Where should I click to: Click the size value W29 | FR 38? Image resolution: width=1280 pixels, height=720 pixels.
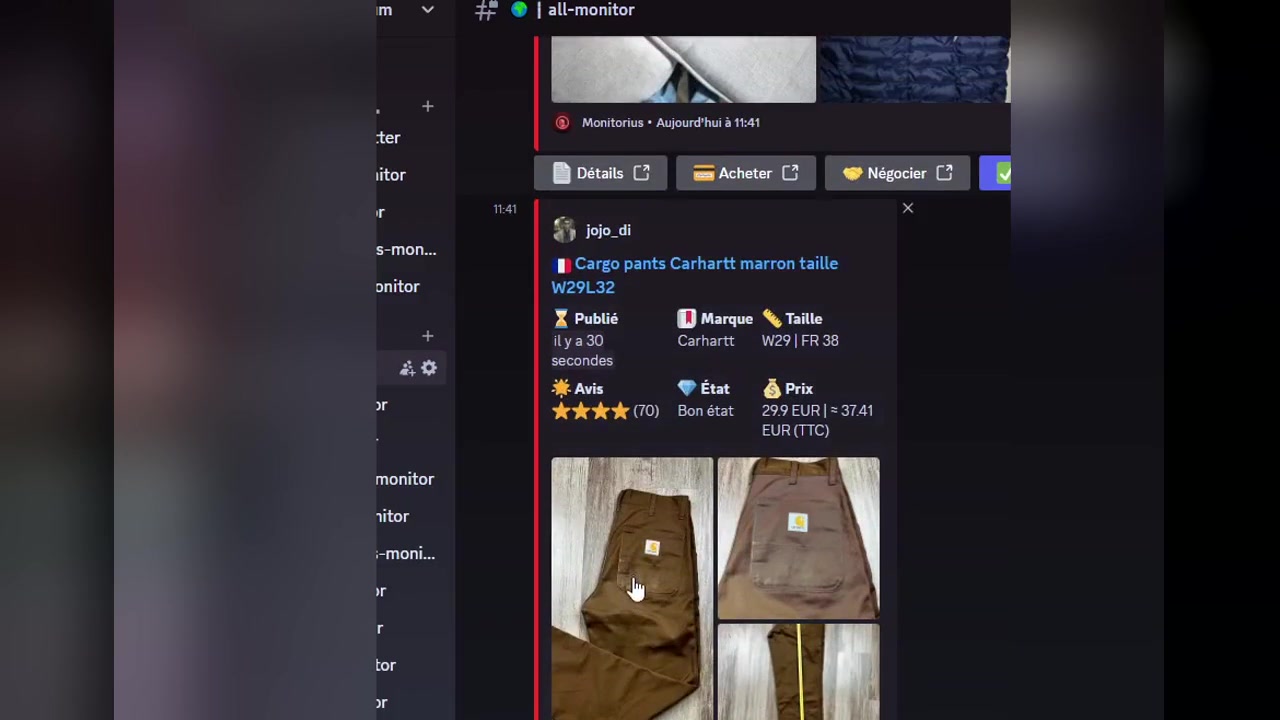(x=800, y=341)
